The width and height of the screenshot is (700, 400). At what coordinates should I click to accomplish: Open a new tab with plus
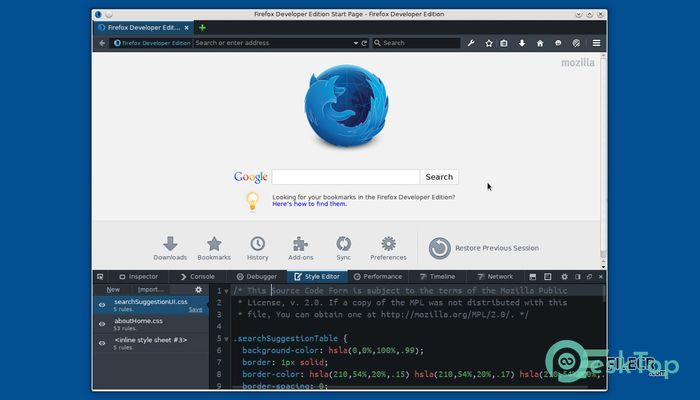click(x=202, y=28)
